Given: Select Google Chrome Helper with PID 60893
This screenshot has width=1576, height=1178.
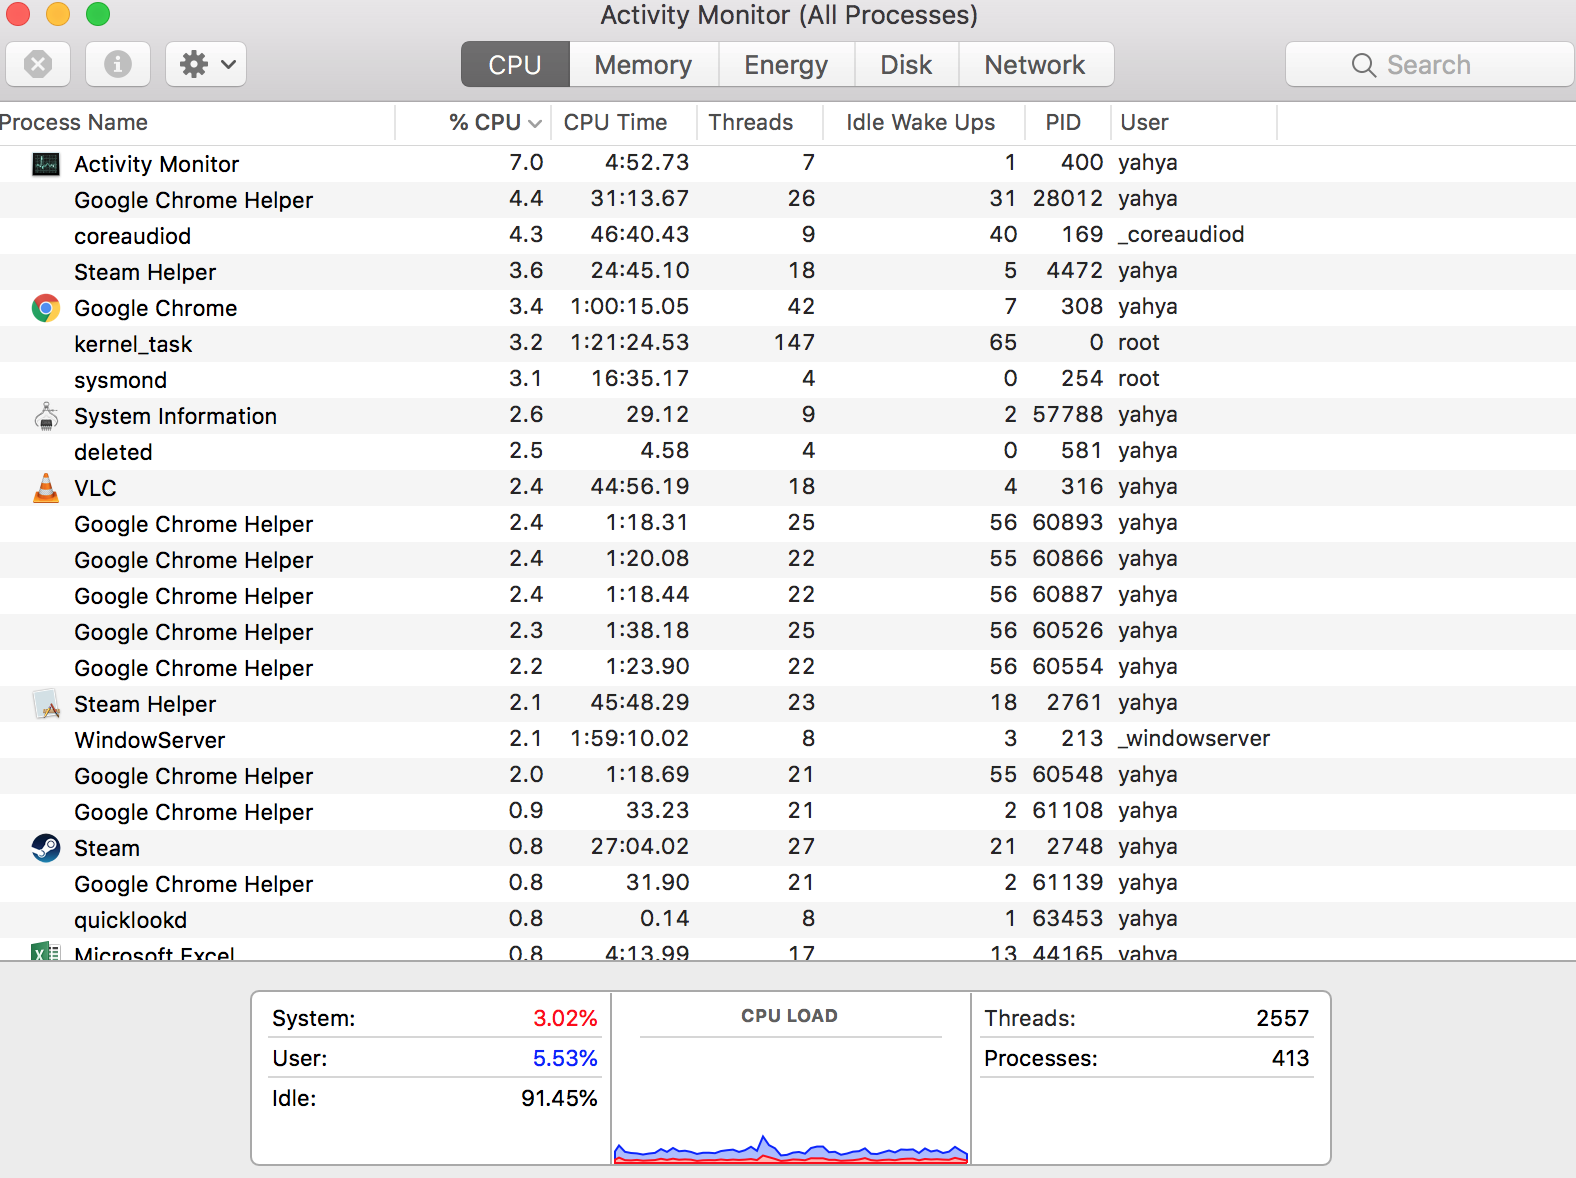Looking at the screenshot, I should click(788, 524).
